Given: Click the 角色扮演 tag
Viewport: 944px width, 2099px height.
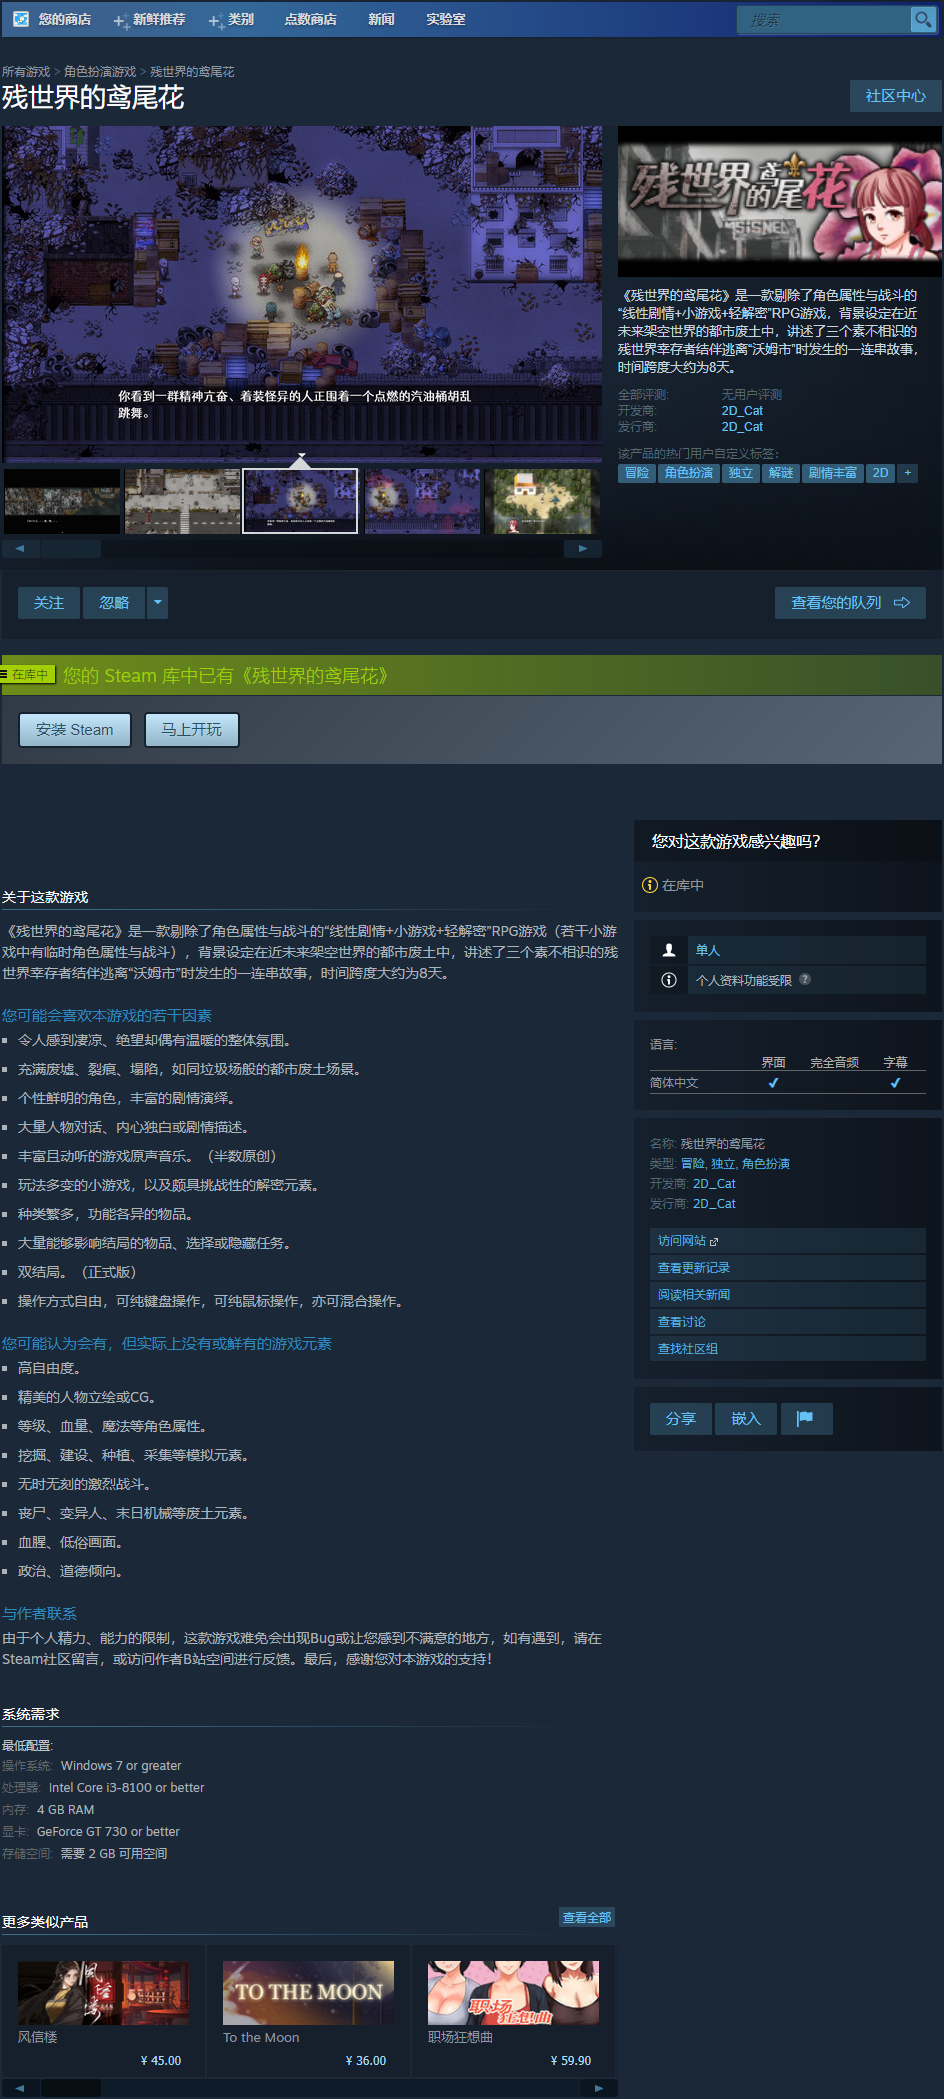Looking at the screenshot, I should tap(689, 473).
